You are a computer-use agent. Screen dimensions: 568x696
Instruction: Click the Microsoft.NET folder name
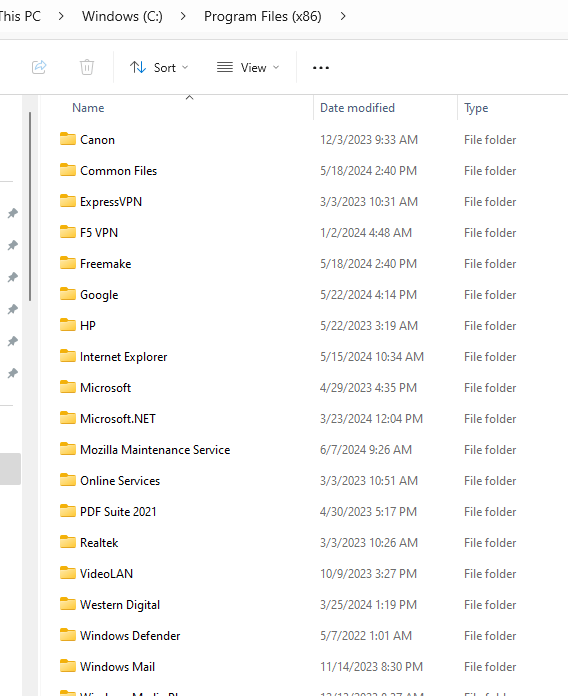click(x=118, y=419)
